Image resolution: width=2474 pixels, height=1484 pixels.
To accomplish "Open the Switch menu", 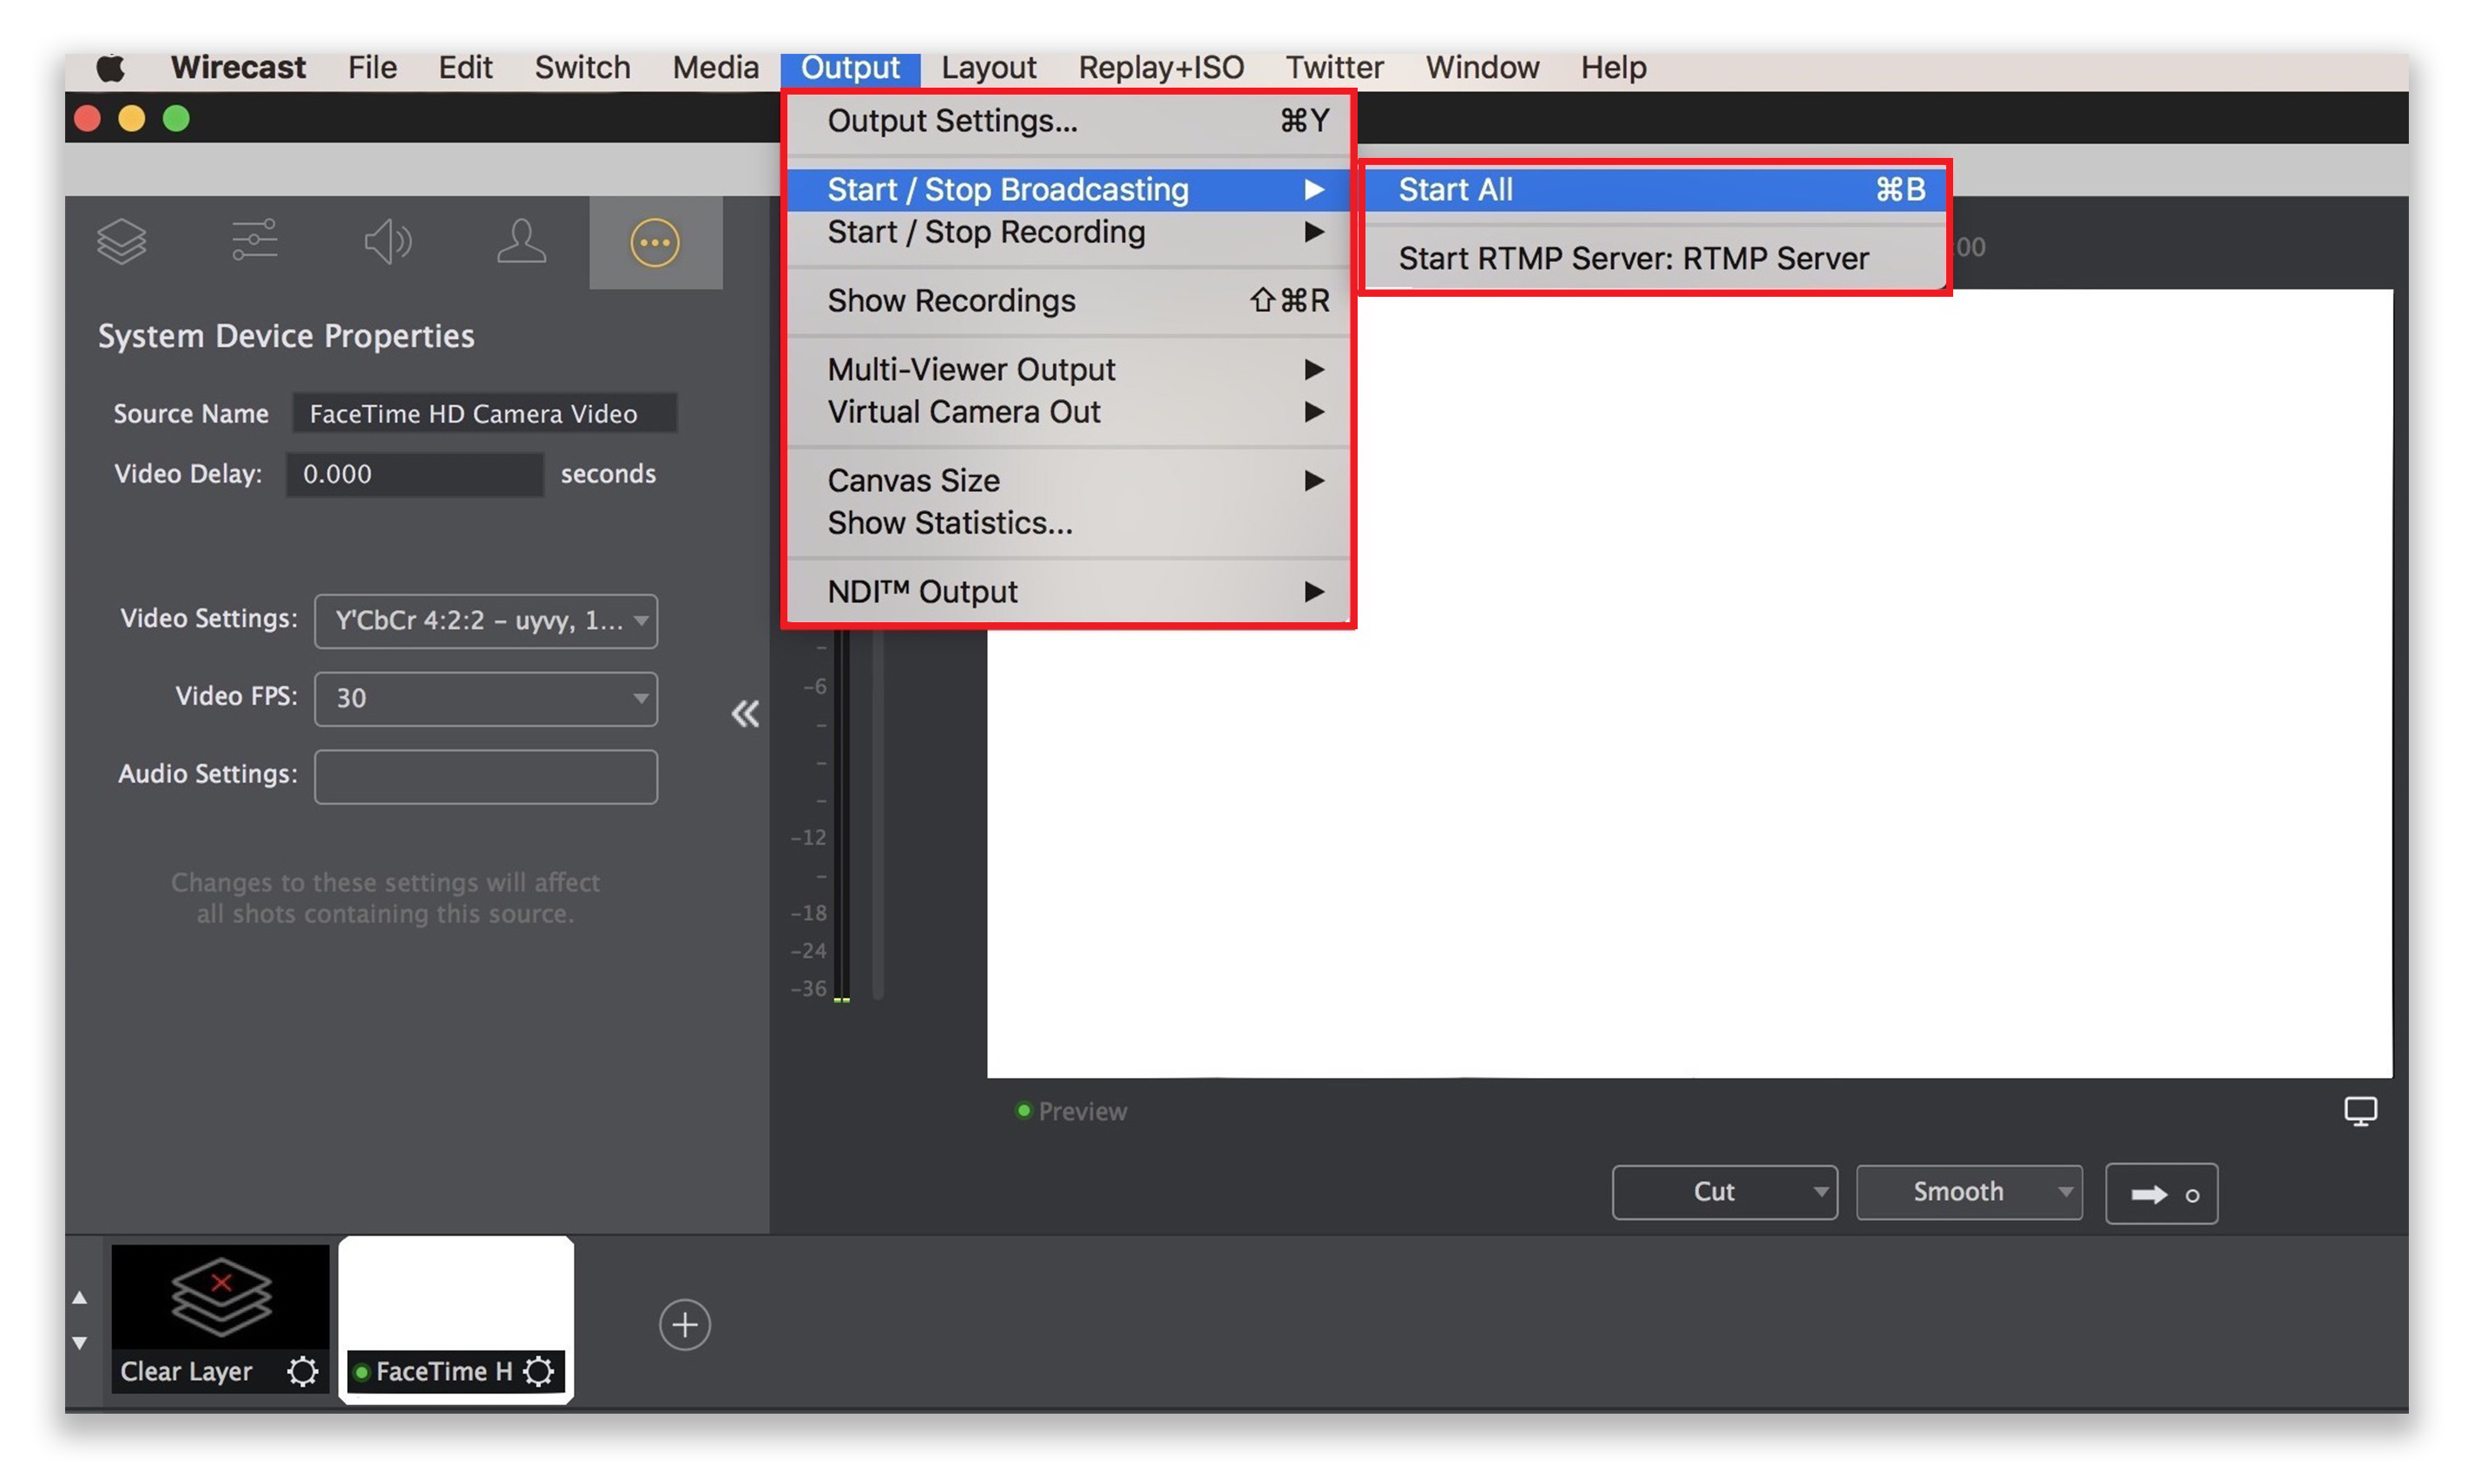I will pyautogui.click(x=582, y=67).
